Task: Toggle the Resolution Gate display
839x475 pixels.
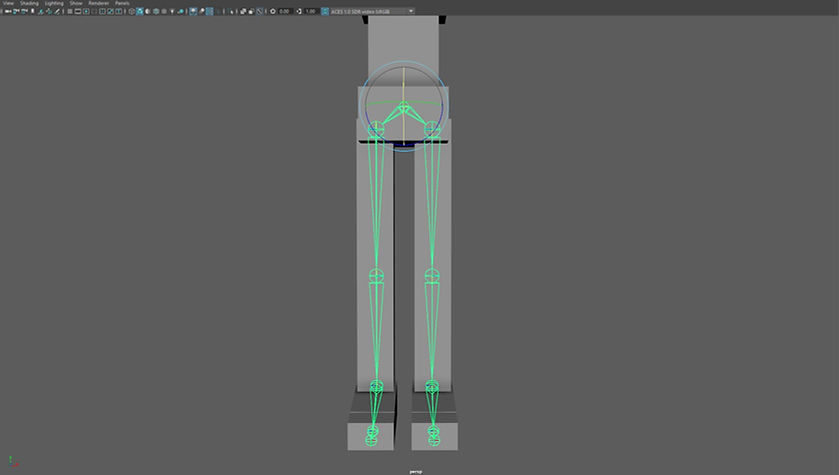Action: click(86, 11)
